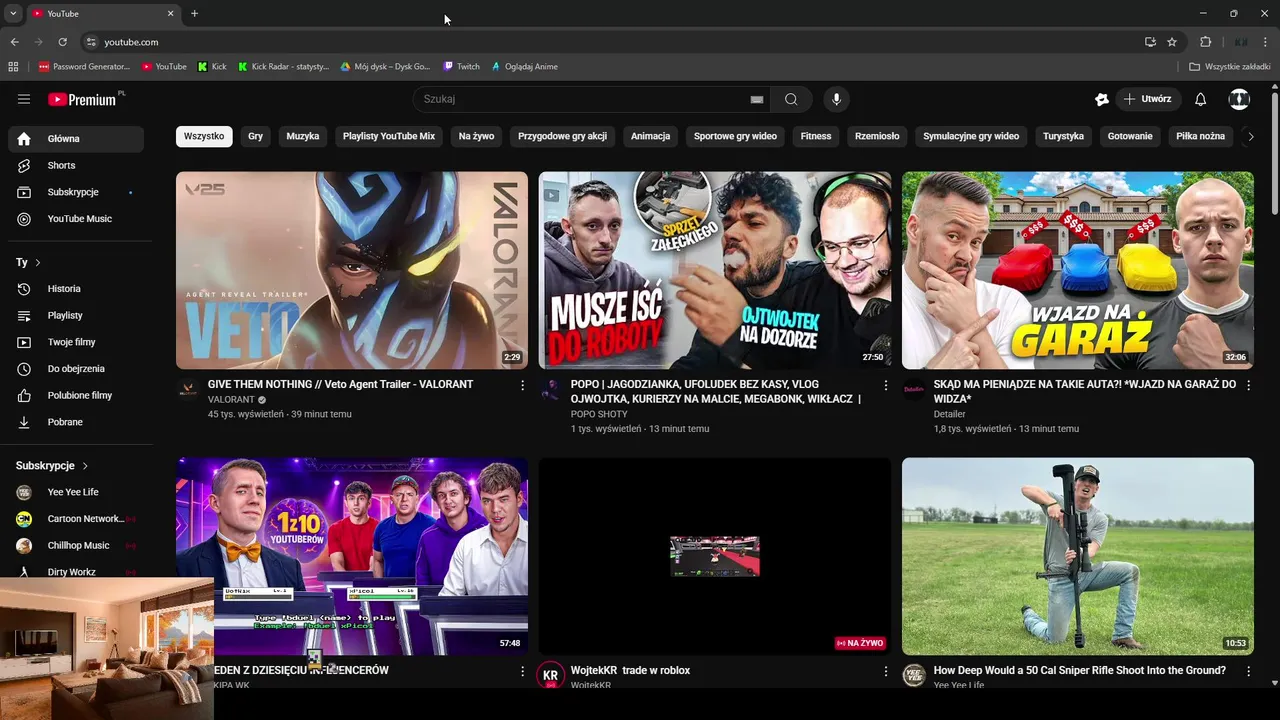Open Playlisty in the sidebar

coord(76,315)
